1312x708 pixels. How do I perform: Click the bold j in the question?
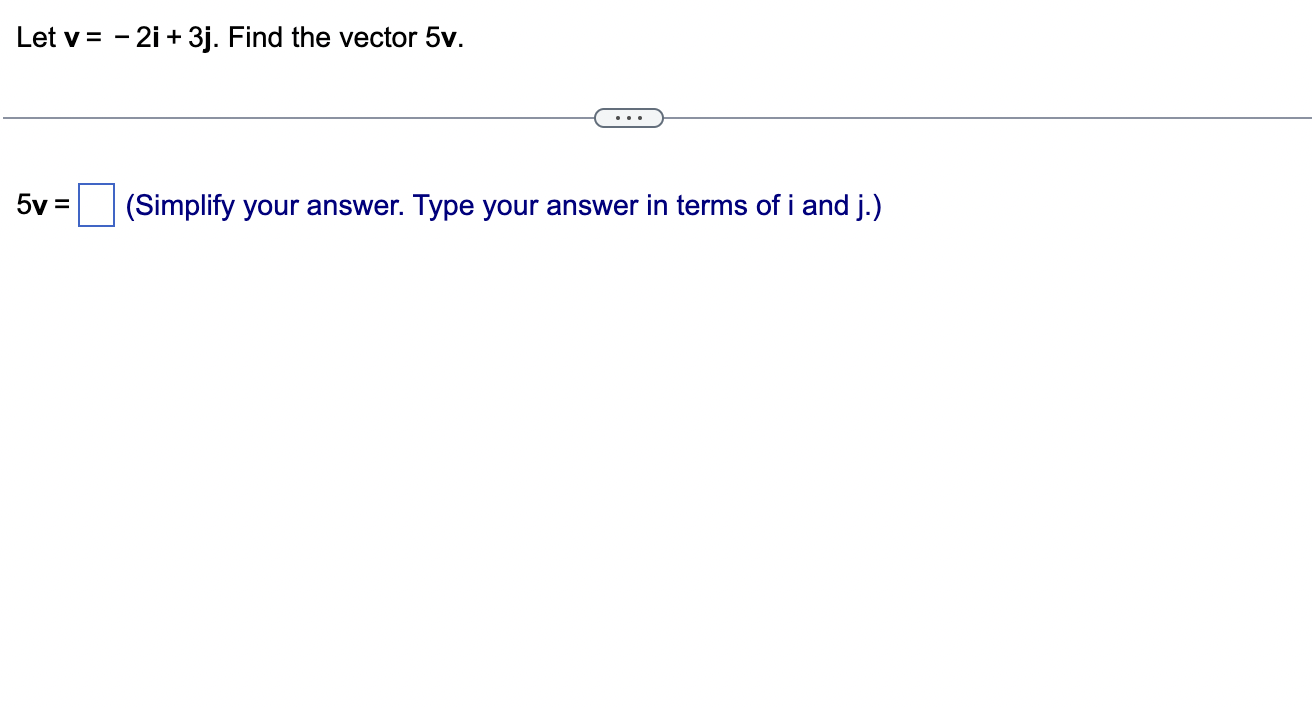[205, 37]
